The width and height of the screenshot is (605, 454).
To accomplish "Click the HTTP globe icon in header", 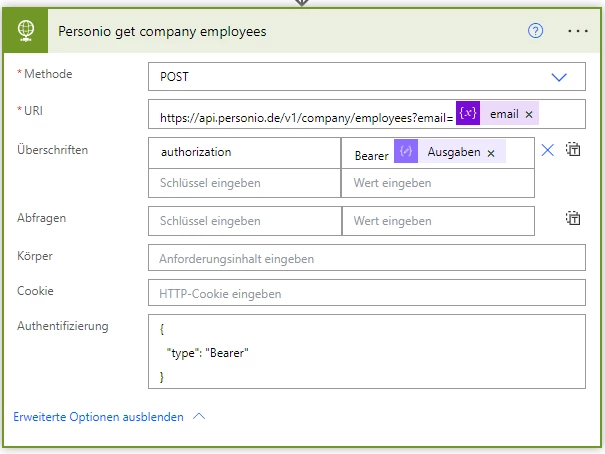I will [25, 31].
